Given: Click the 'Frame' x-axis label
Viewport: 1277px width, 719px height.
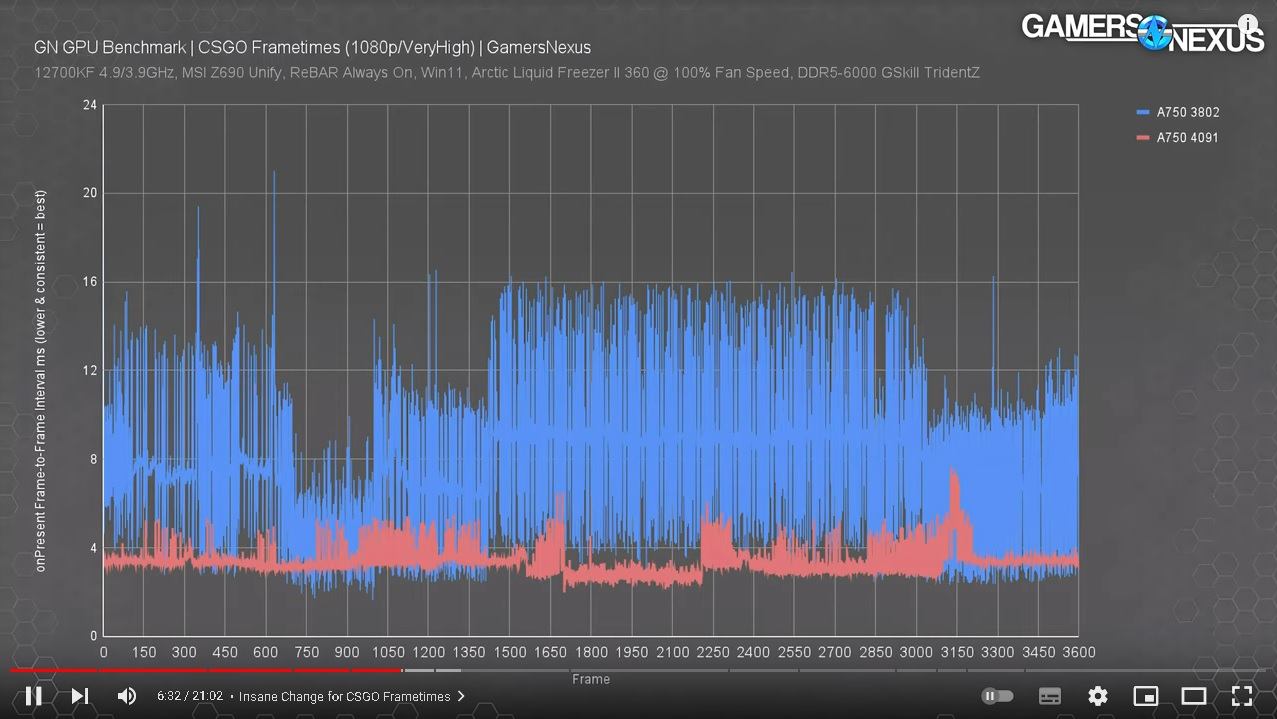Looking at the screenshot, I should pyautogui.click(x=591, y=679).
